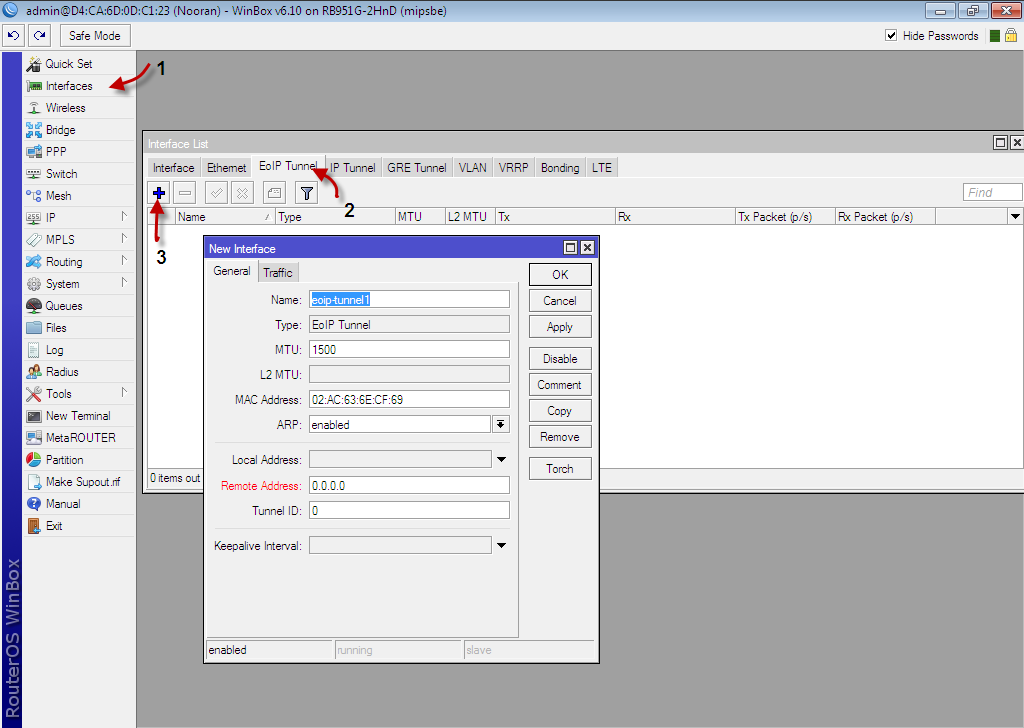
Task: Expand the IP submenu
Action: [124, 216]
